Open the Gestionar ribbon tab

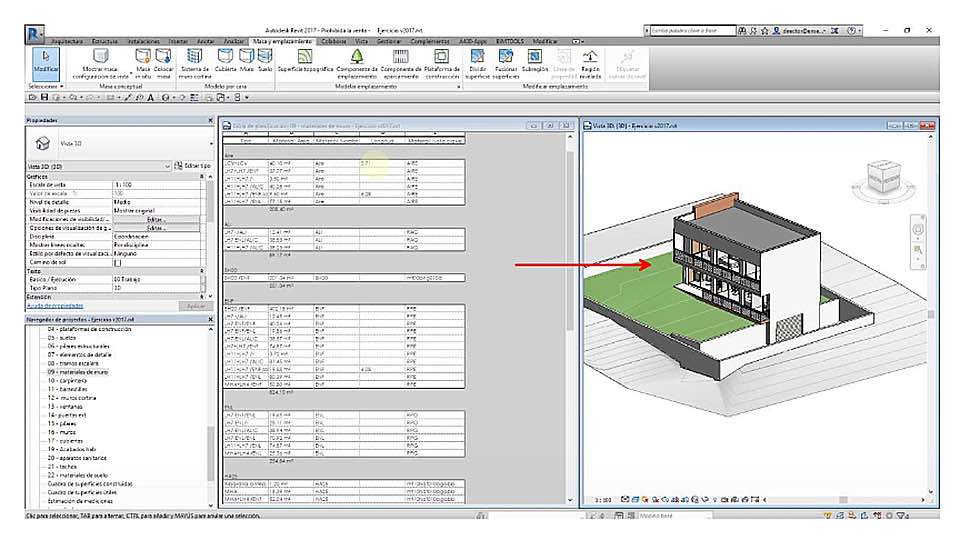point(389,42)
